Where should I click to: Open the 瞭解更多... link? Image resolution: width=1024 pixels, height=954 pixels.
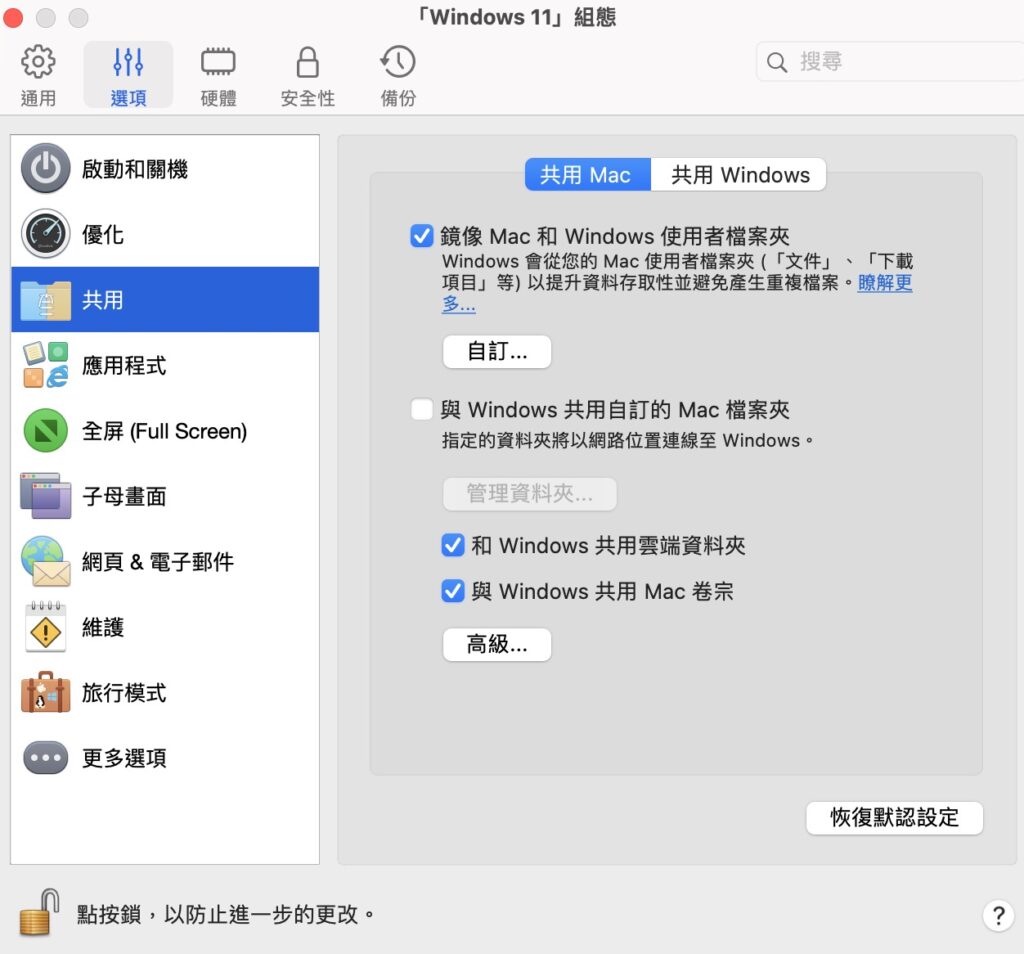coord(885,283)
